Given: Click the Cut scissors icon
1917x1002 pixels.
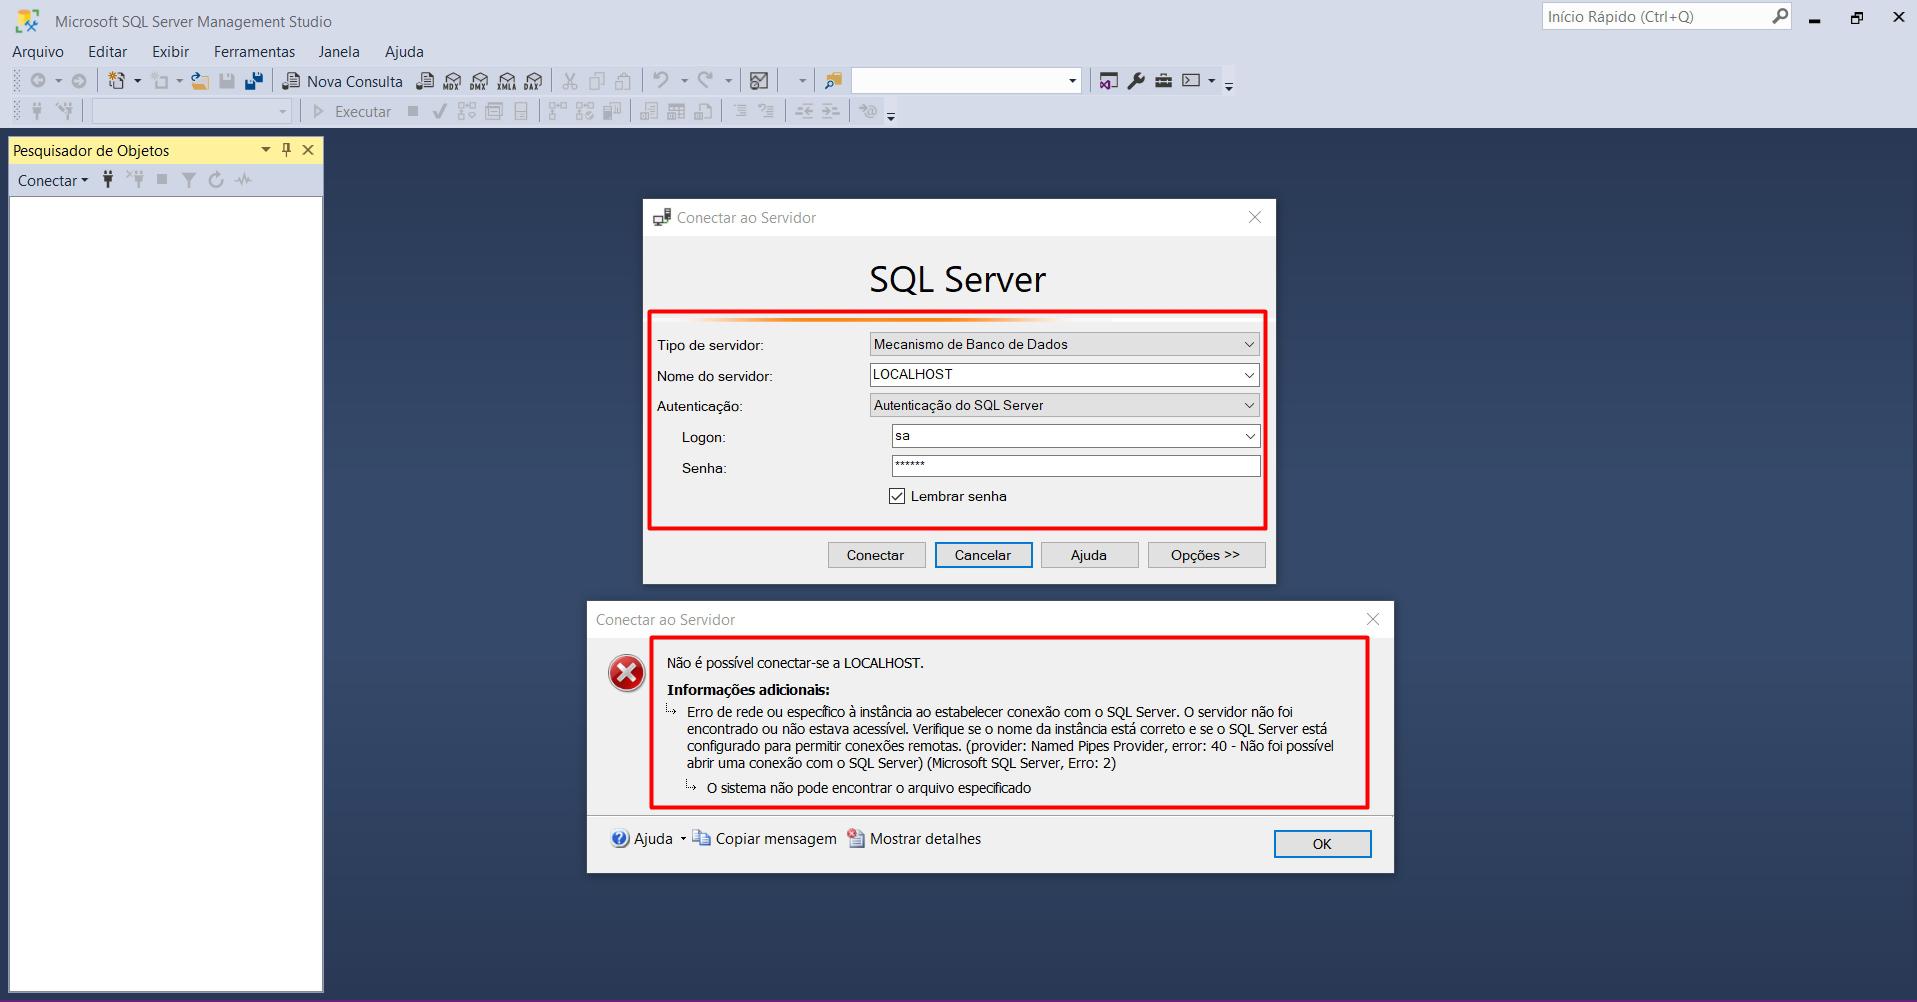Looking at the screenshot, I should (x=569, y=81).
